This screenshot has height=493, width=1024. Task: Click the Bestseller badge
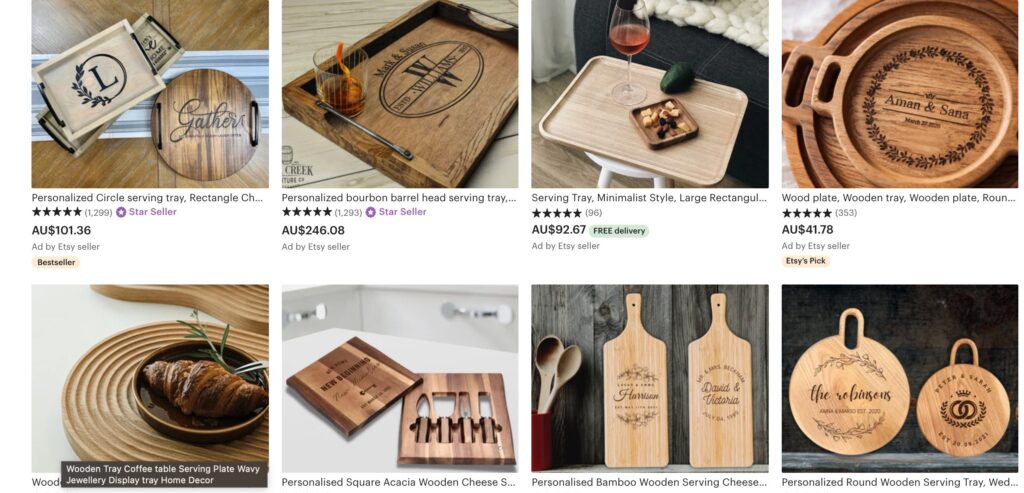point(56,262)
